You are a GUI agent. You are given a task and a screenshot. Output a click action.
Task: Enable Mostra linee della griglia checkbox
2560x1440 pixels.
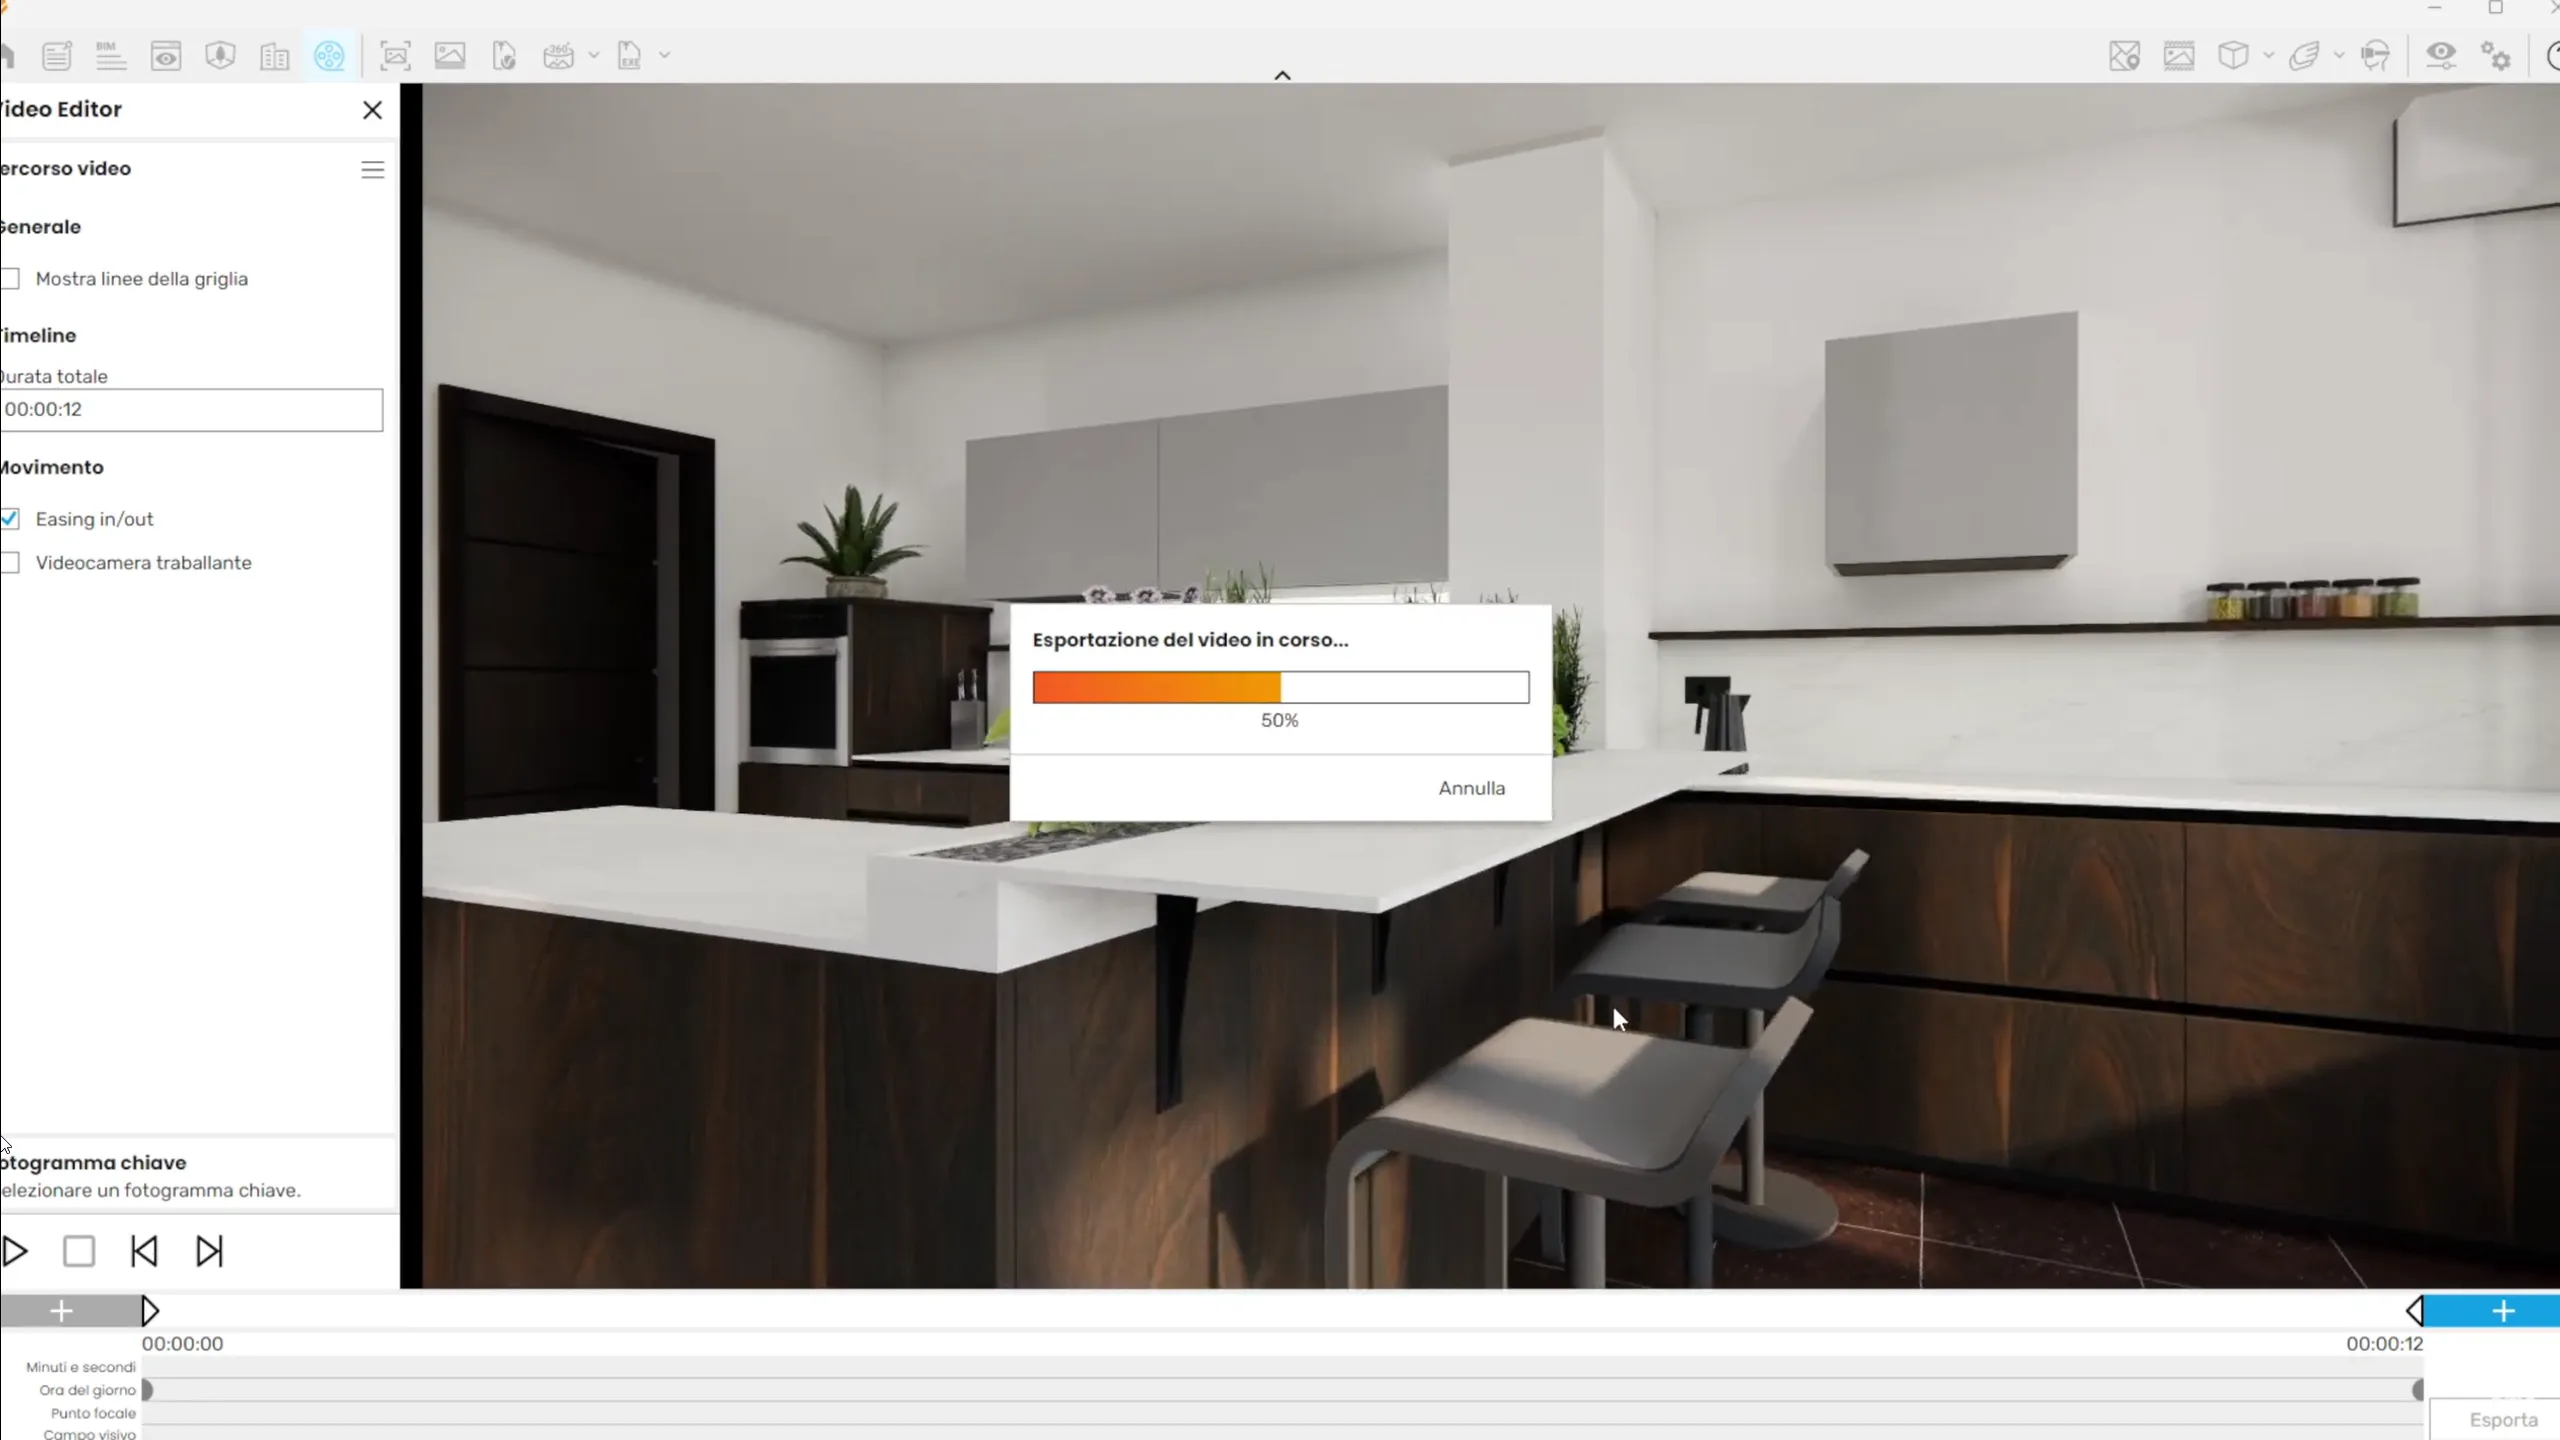click(x=11, y=279)
